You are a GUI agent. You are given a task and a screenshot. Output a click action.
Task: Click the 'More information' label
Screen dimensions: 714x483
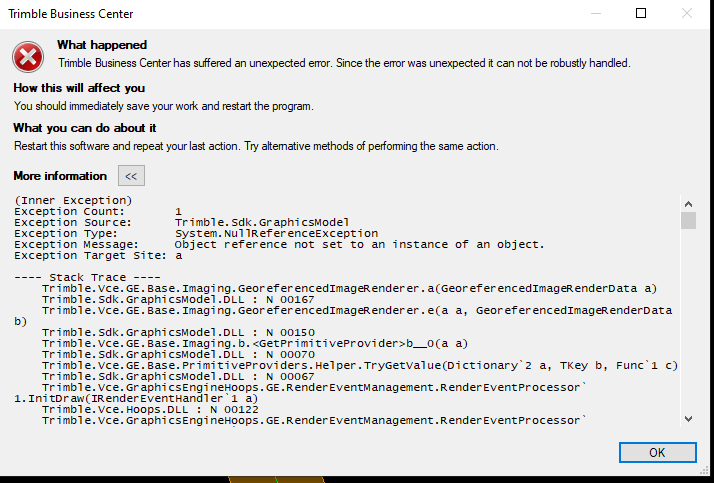coord(60,176)
